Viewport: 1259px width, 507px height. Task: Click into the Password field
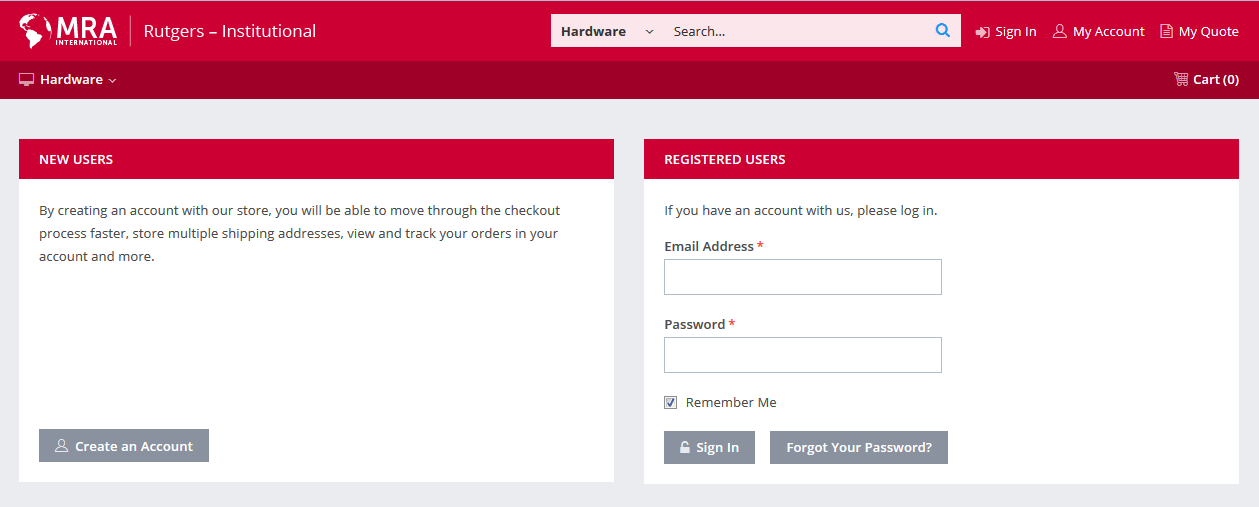802,355
